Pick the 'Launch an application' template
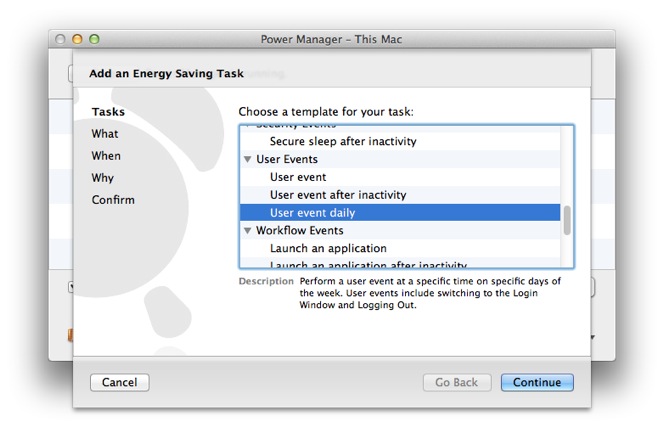 (x=400, y=248)
